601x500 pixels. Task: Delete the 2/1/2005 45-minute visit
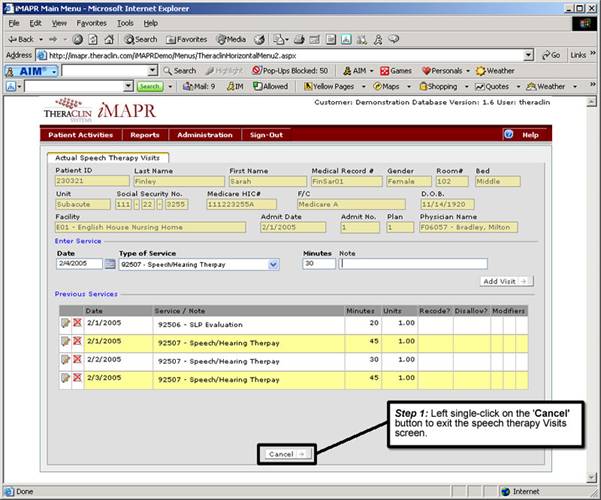pyautogui.click(x=77, y=341)
